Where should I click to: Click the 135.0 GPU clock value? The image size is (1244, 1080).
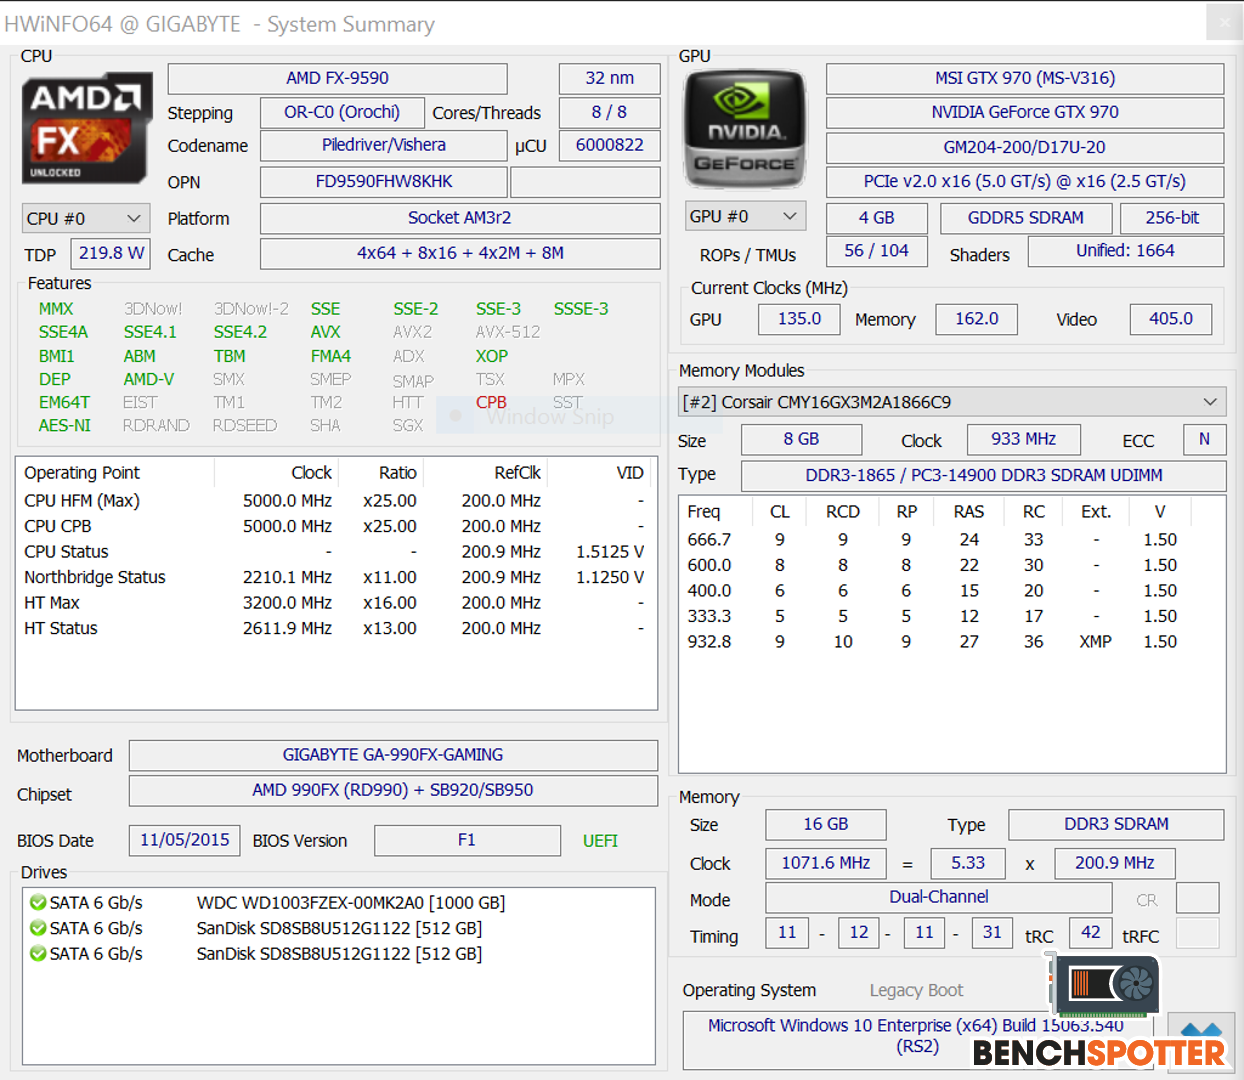(x=799, y=319)
